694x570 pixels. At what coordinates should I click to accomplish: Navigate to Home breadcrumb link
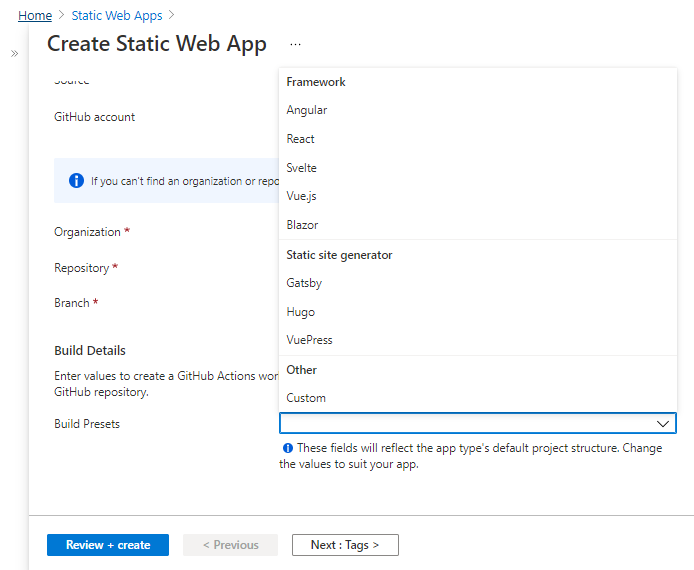pos(35,16)
